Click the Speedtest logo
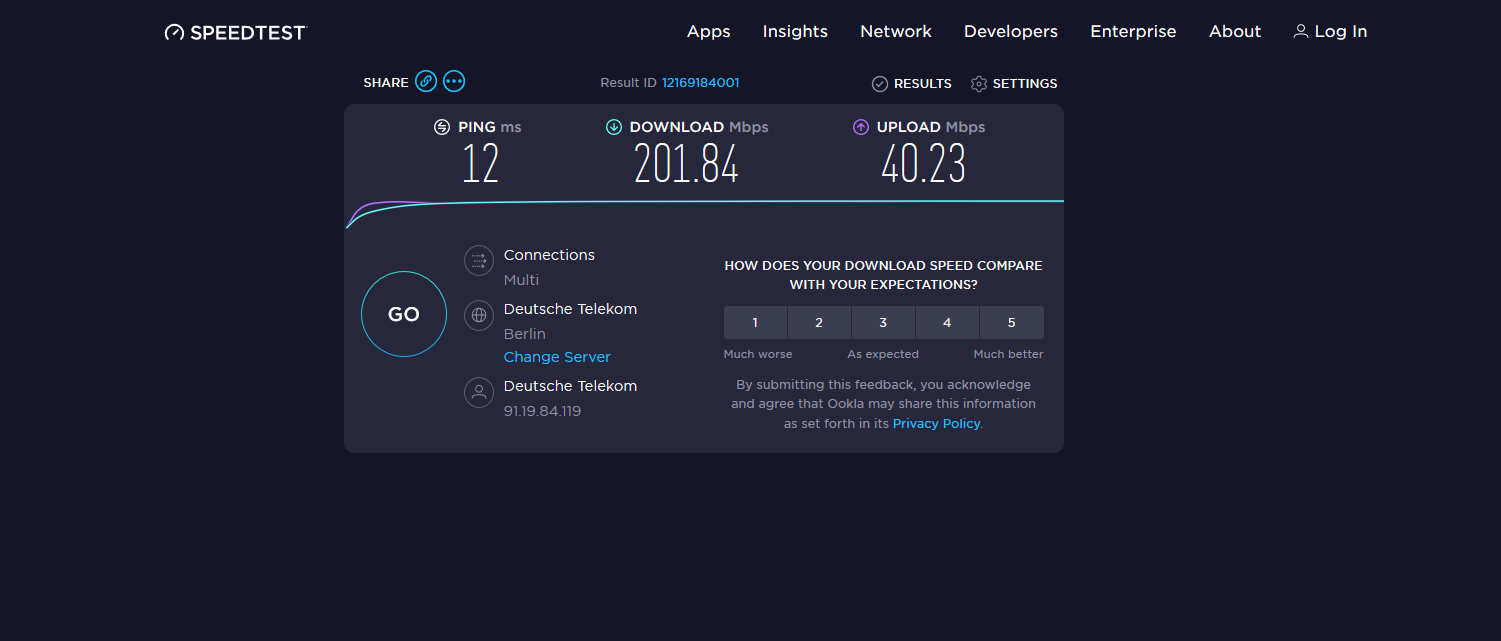The width and height of the screenshot is (1501, 641). [x=235, y=32]
